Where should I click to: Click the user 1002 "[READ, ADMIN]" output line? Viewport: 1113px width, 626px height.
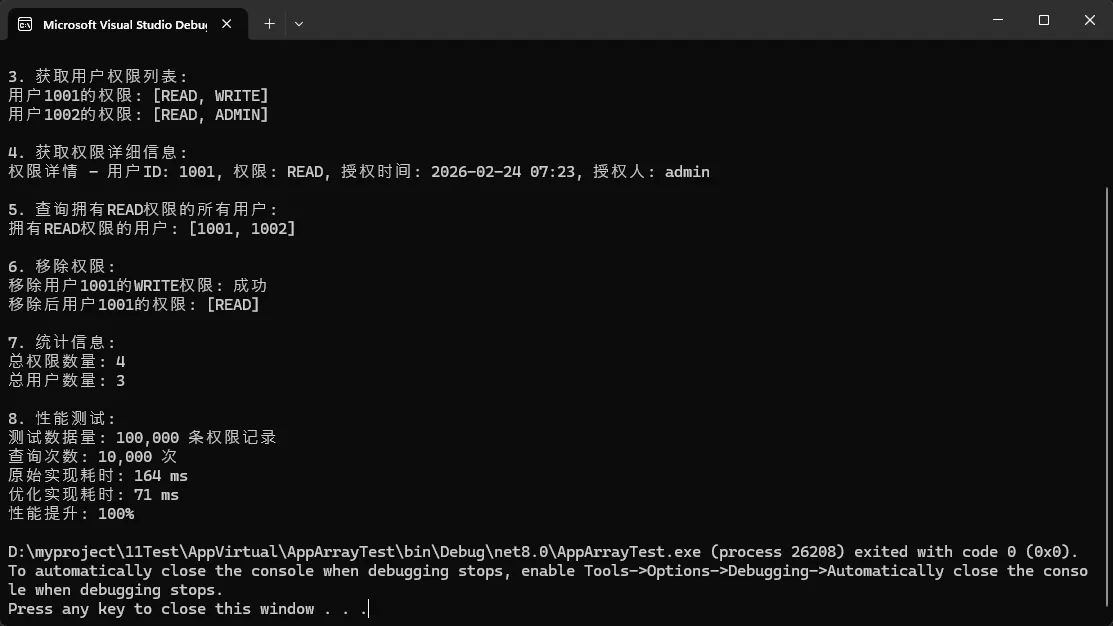click(138, 115)
